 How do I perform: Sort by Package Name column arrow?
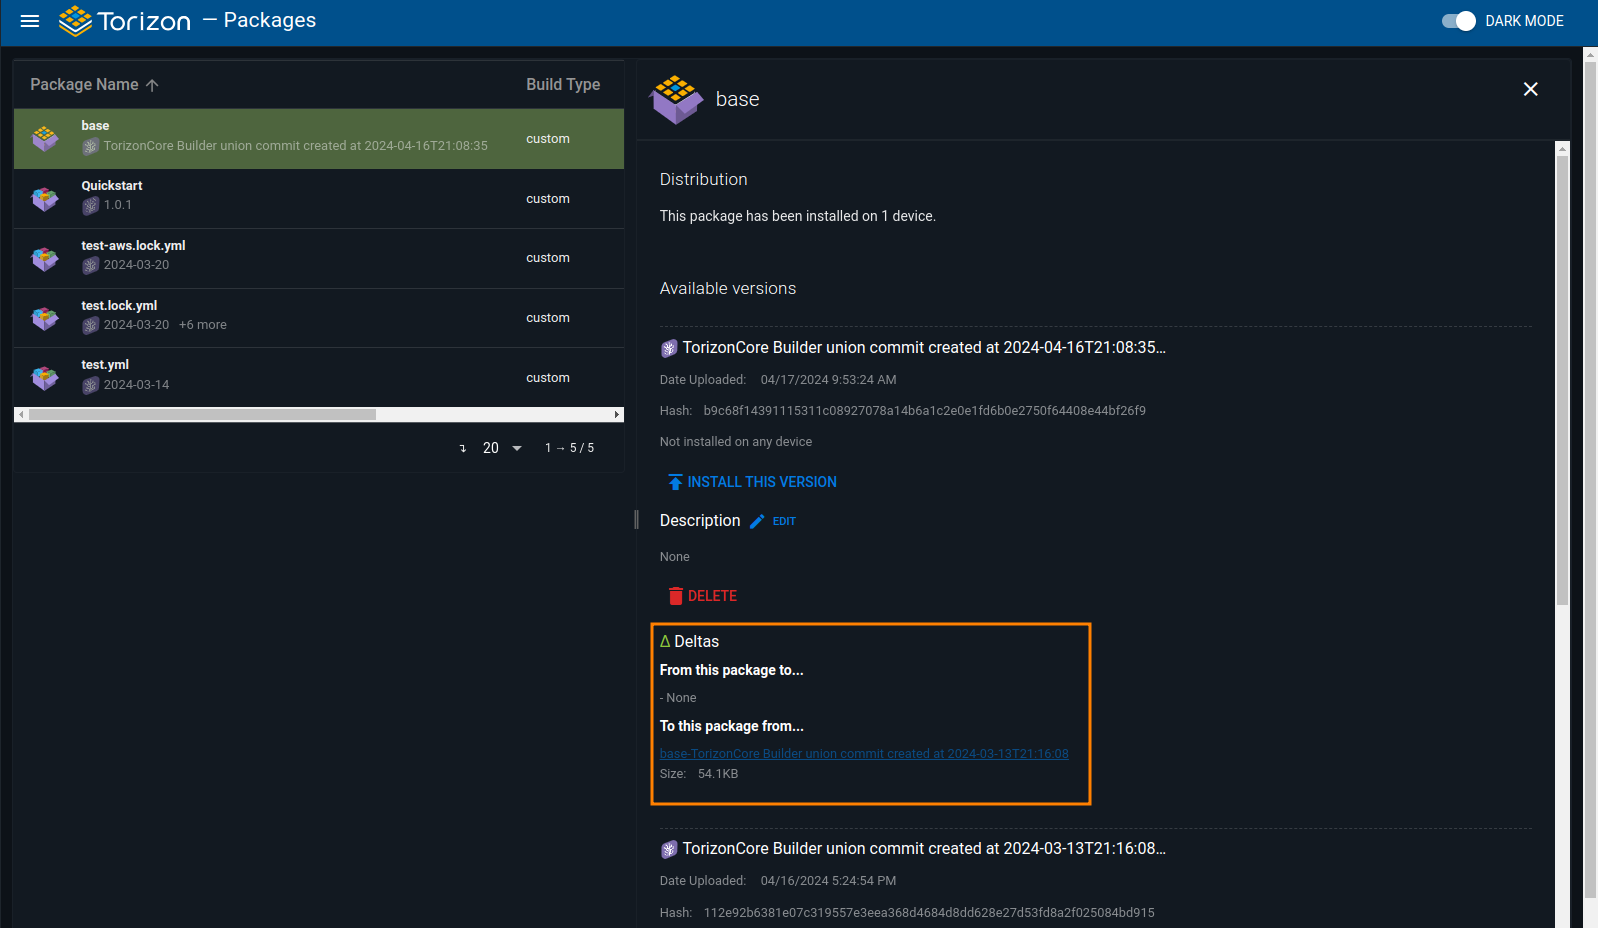(152, 85)
